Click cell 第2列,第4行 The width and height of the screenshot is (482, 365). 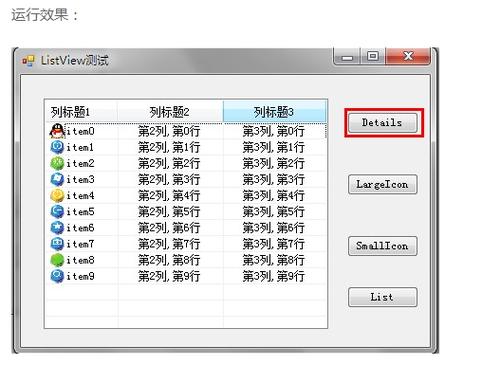click(169, 196)
